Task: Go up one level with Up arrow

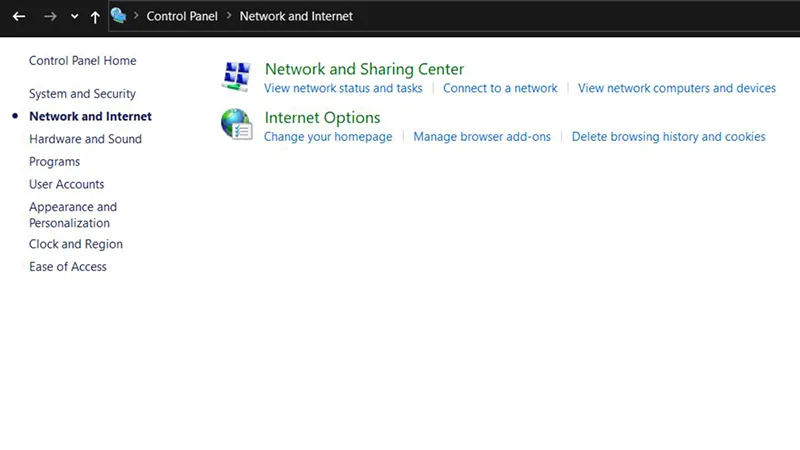Action: 95,16
